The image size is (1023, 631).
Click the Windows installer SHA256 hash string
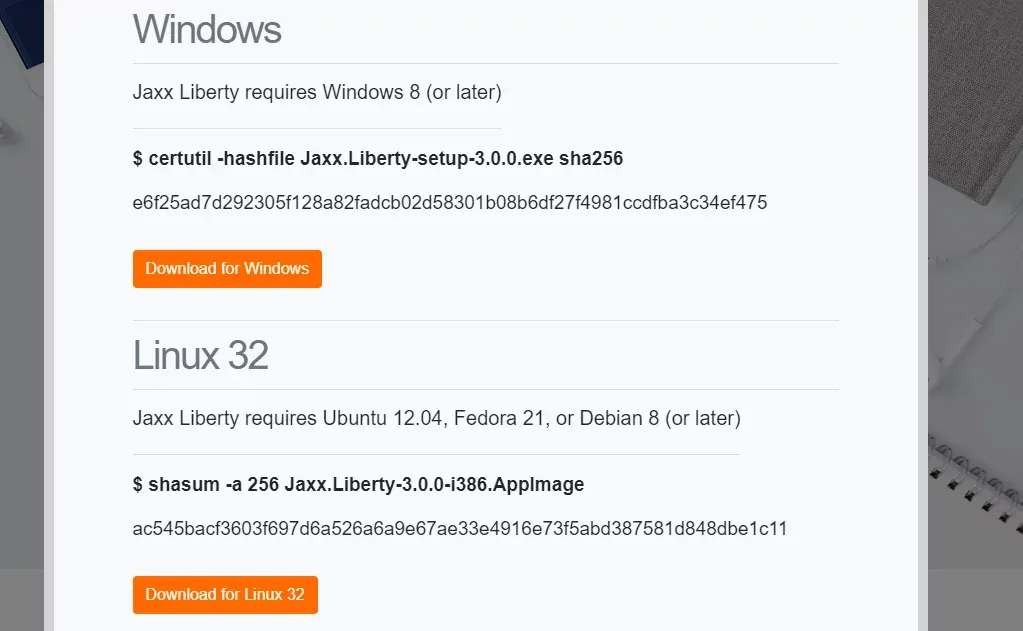pos(450,203)
